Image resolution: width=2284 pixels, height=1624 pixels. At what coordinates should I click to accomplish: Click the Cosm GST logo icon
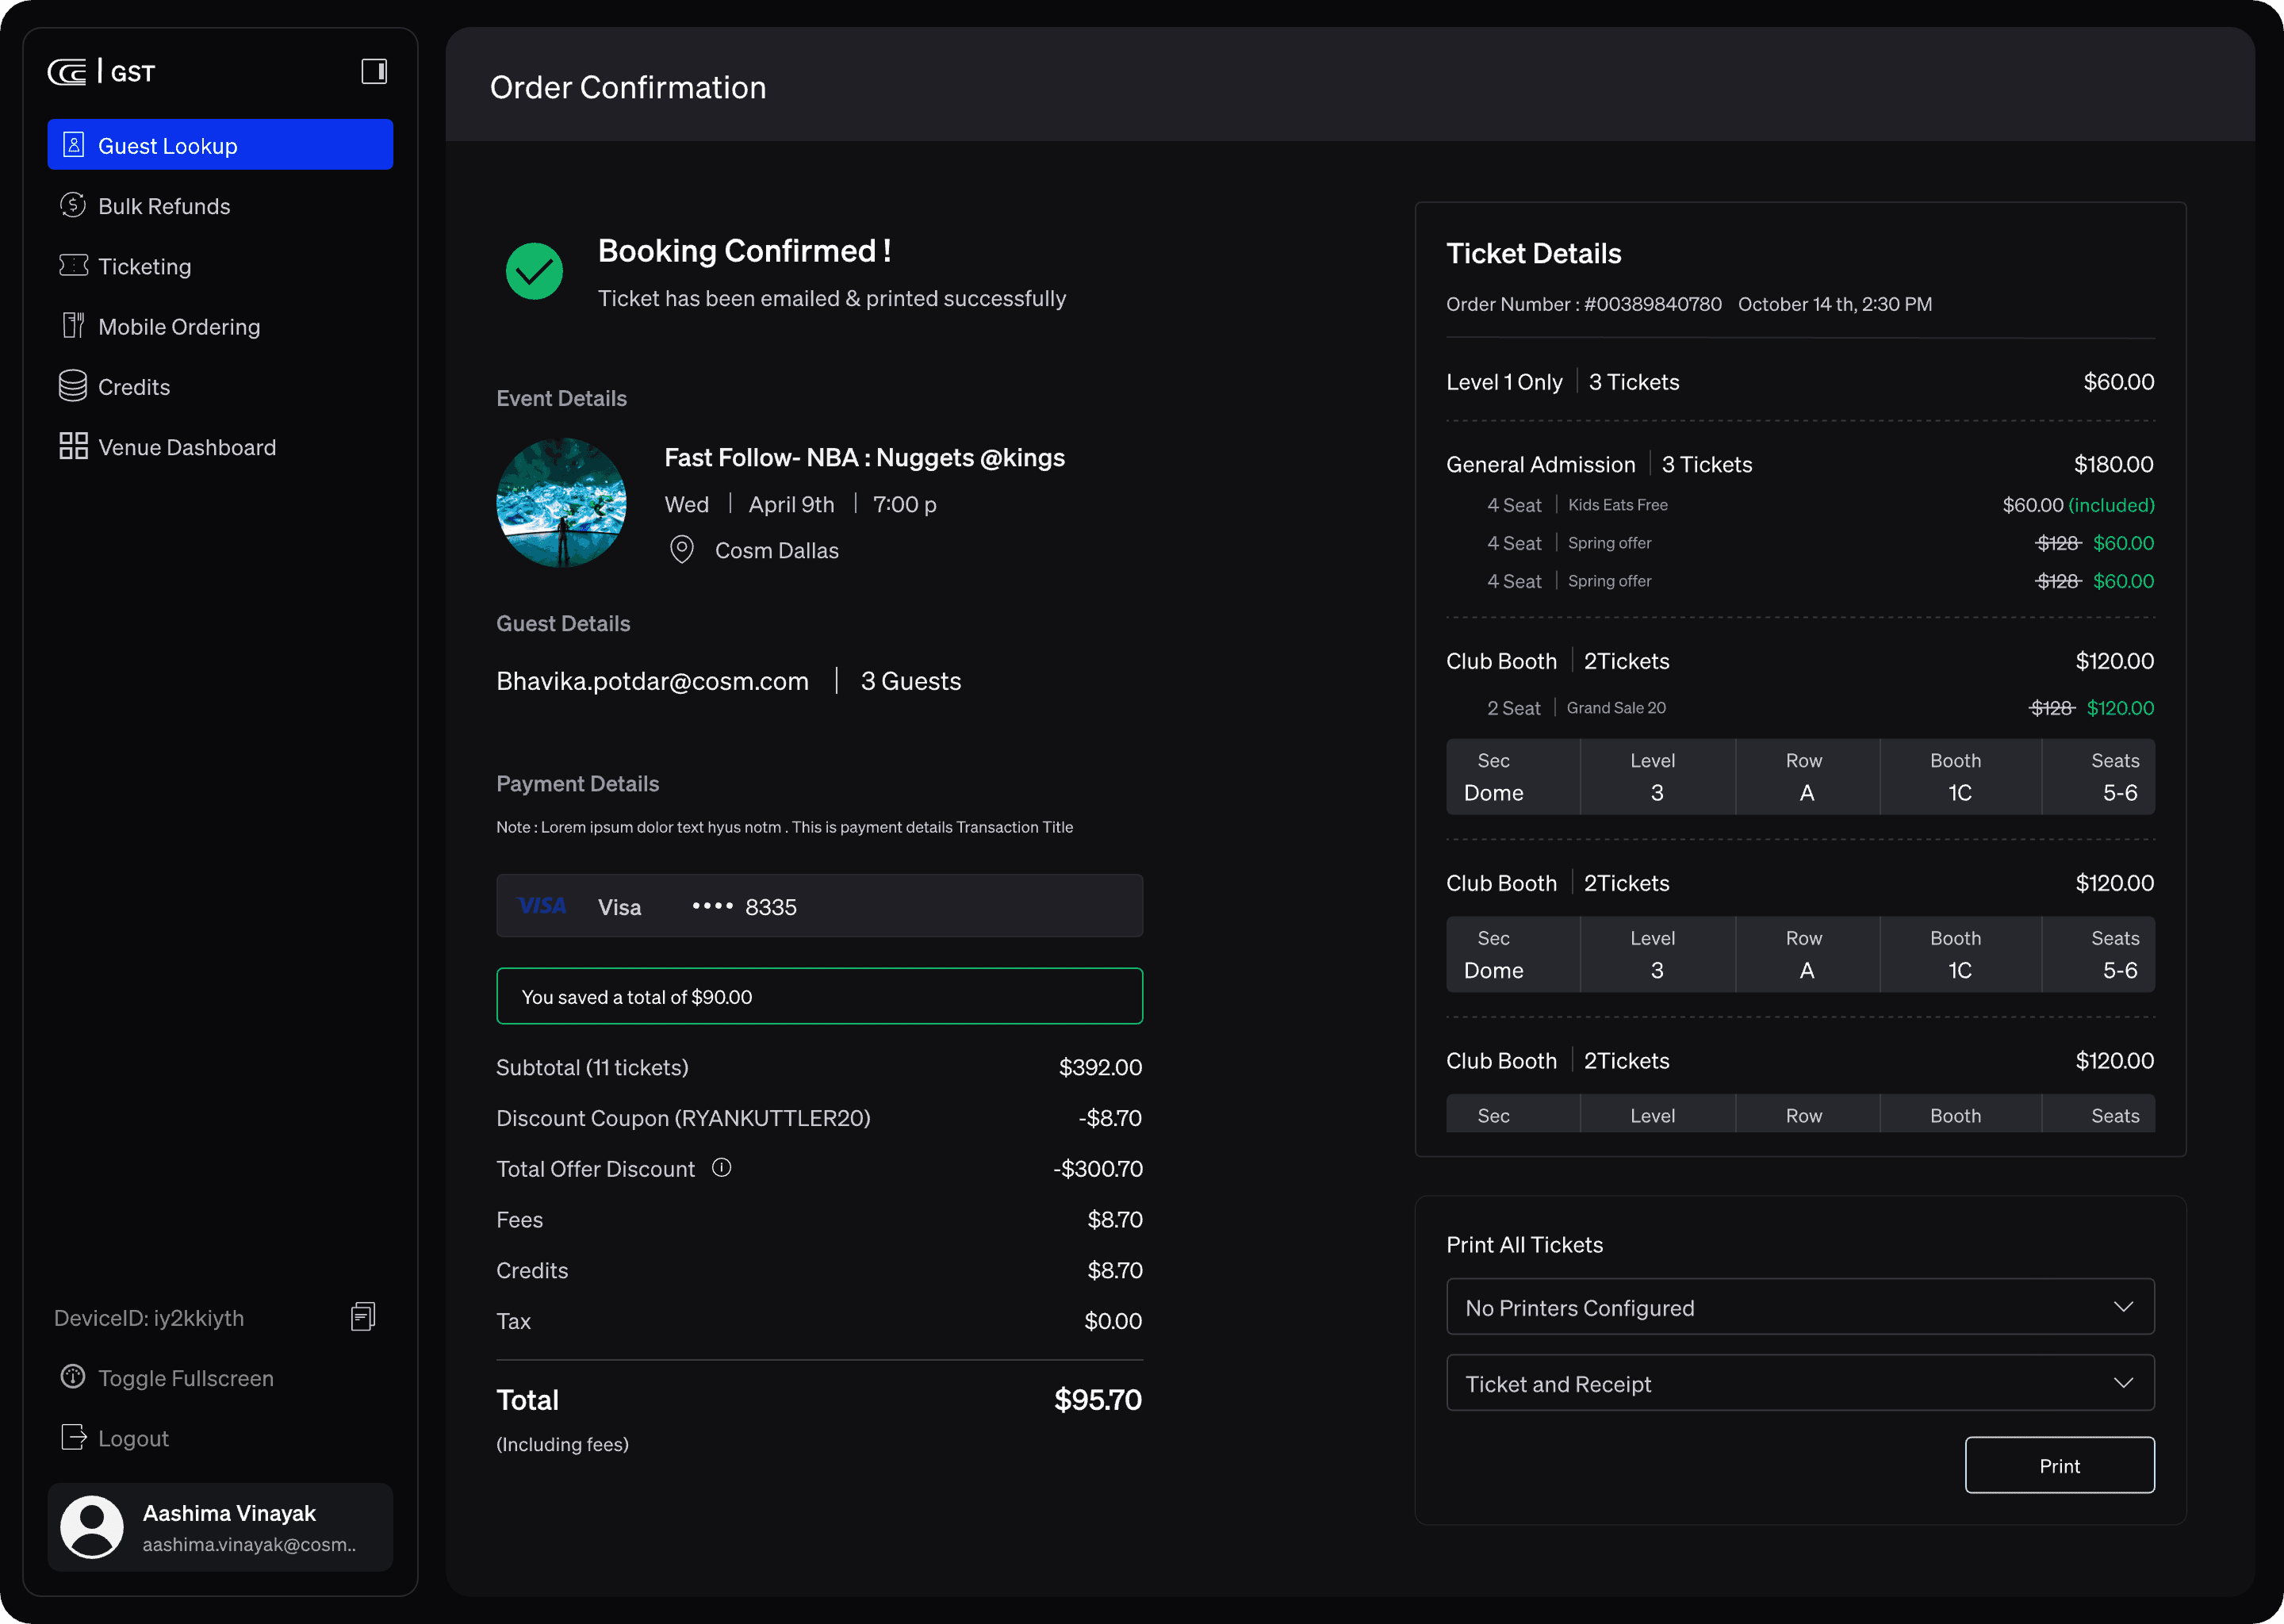pos(67,72)
